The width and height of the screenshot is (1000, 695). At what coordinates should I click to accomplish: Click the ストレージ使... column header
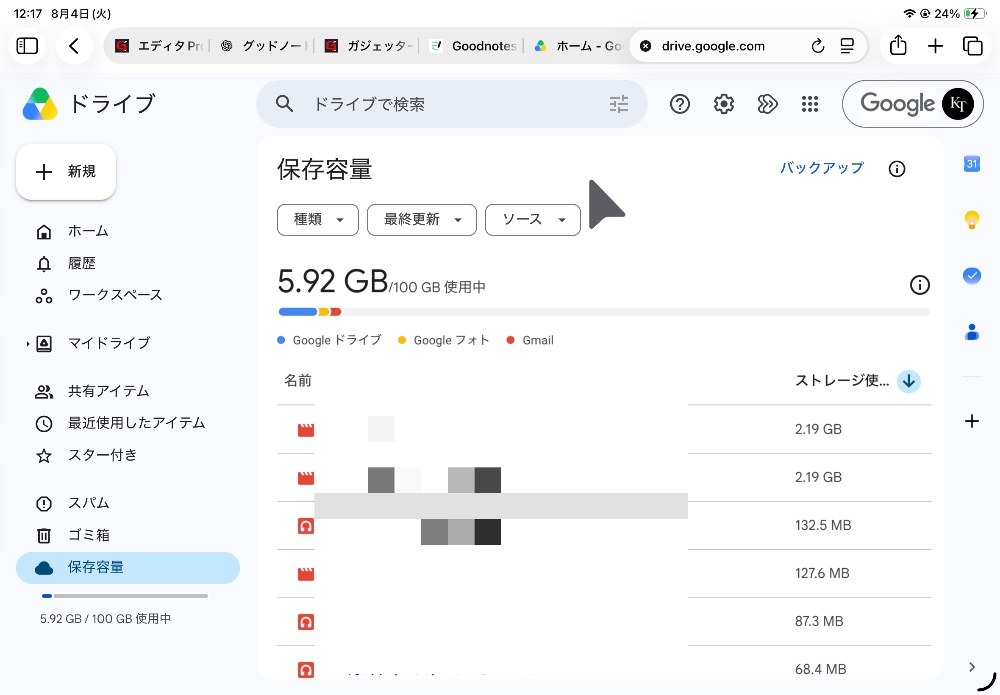[842, 381]
